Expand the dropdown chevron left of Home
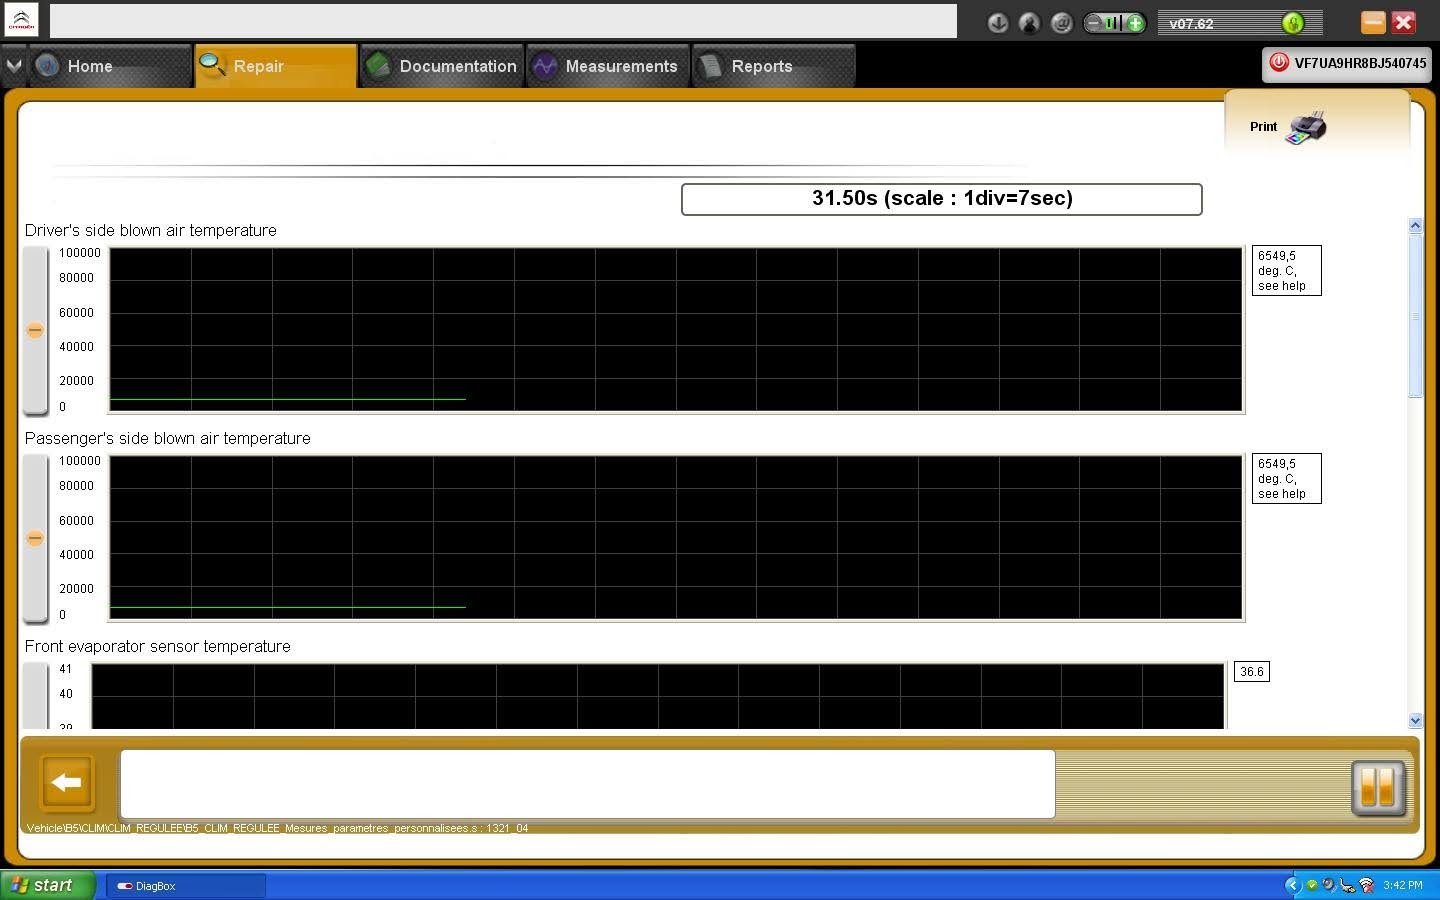Screen dimensions: 1440x900 (13, 66)
